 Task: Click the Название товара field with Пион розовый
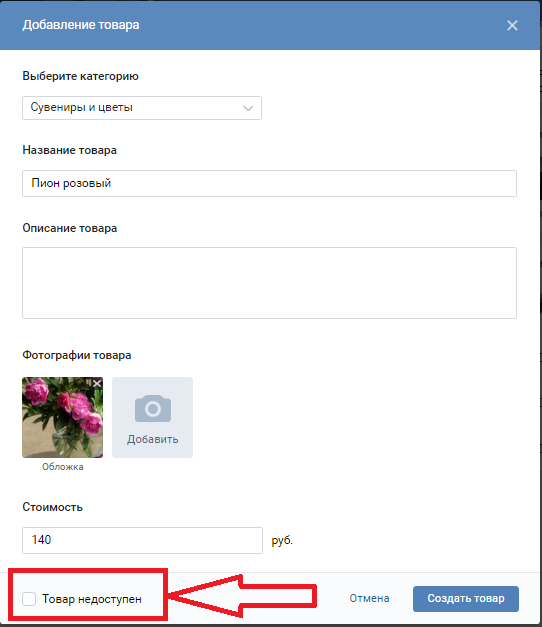269,184
